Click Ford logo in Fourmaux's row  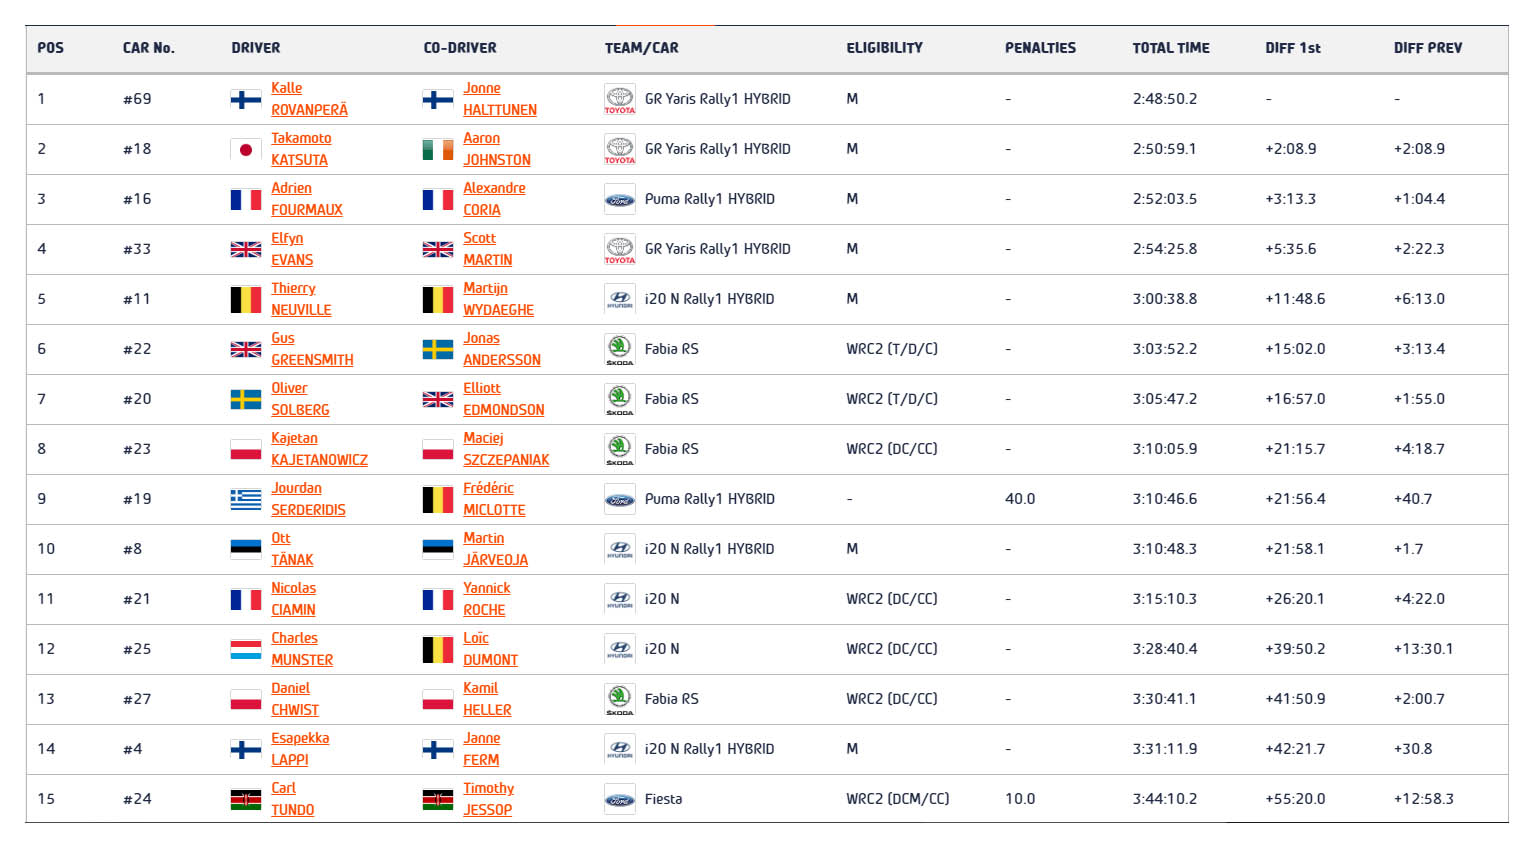(619, 200)
